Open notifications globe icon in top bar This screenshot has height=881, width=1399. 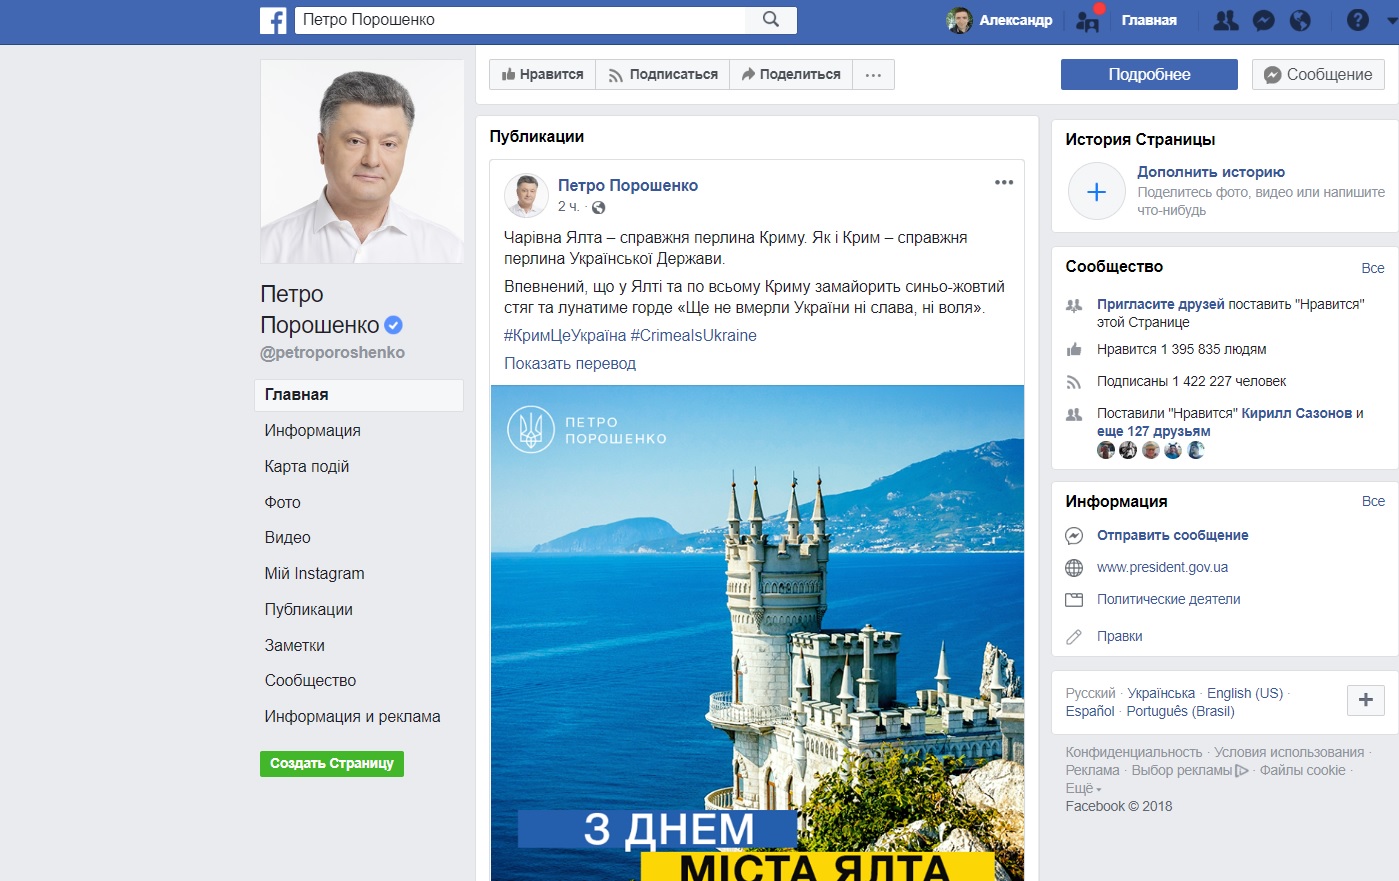click(x=1300, y=20)
